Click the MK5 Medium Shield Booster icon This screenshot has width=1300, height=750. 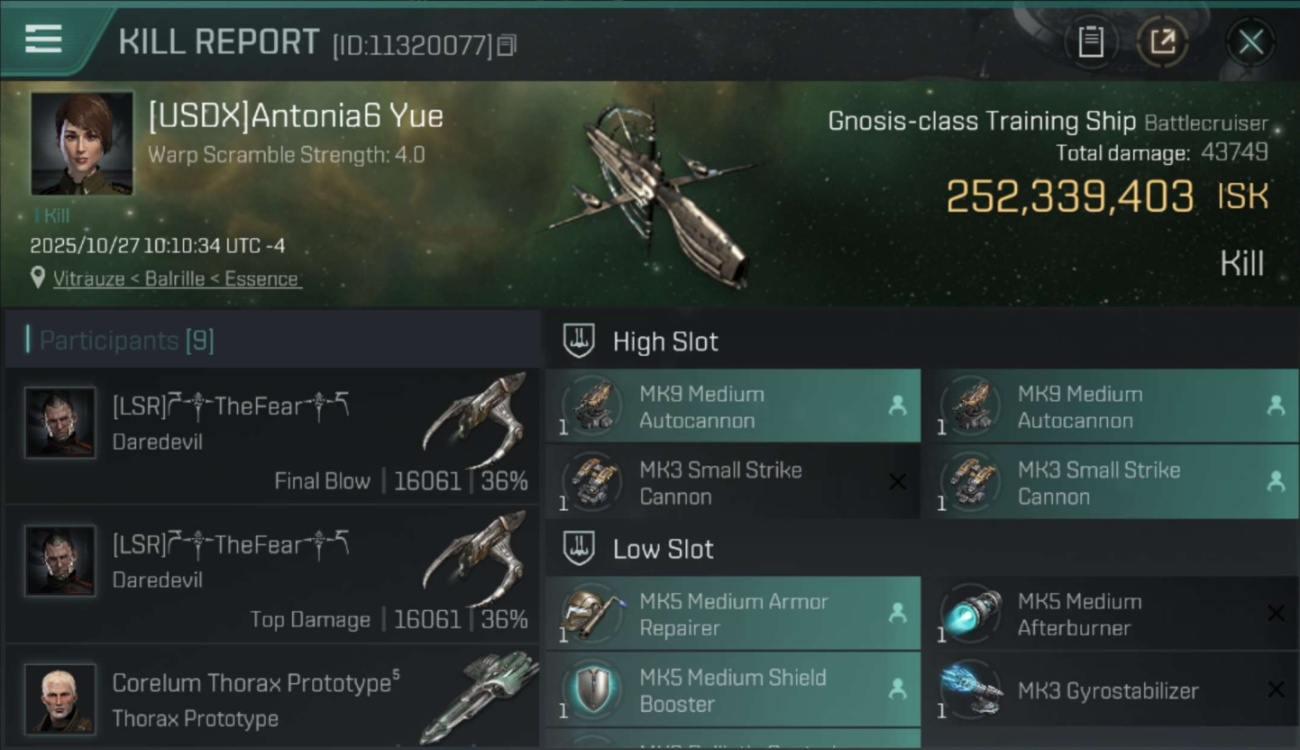(592, 690)
